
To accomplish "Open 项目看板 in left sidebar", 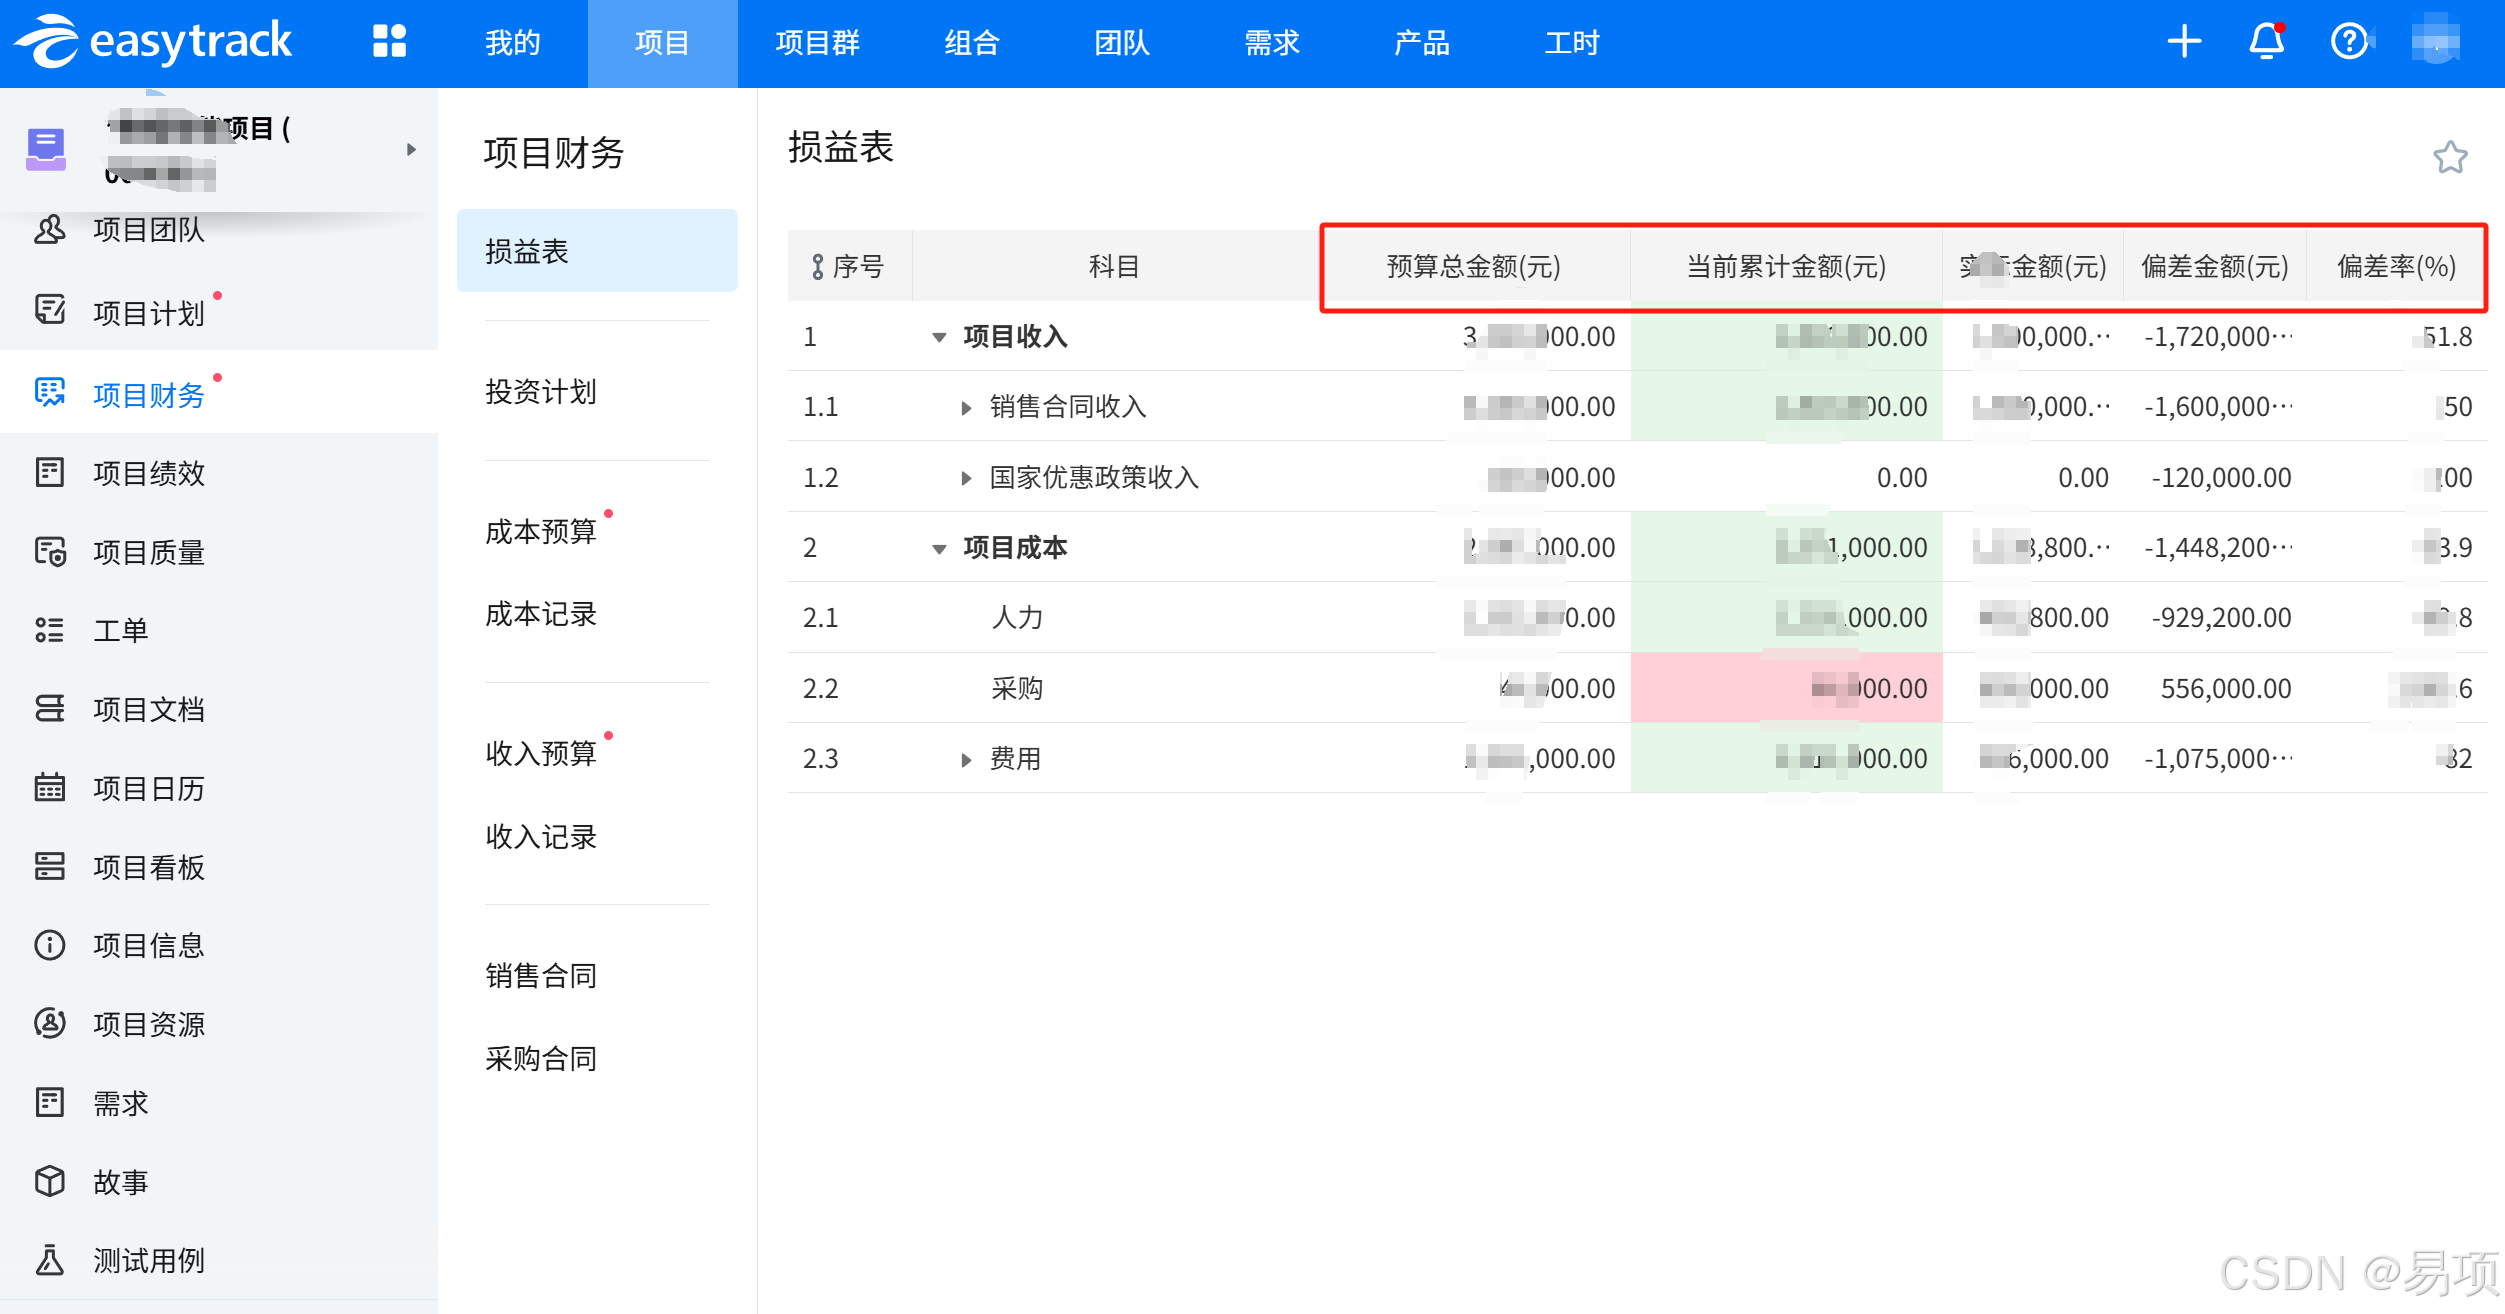I will pos(148,867).
